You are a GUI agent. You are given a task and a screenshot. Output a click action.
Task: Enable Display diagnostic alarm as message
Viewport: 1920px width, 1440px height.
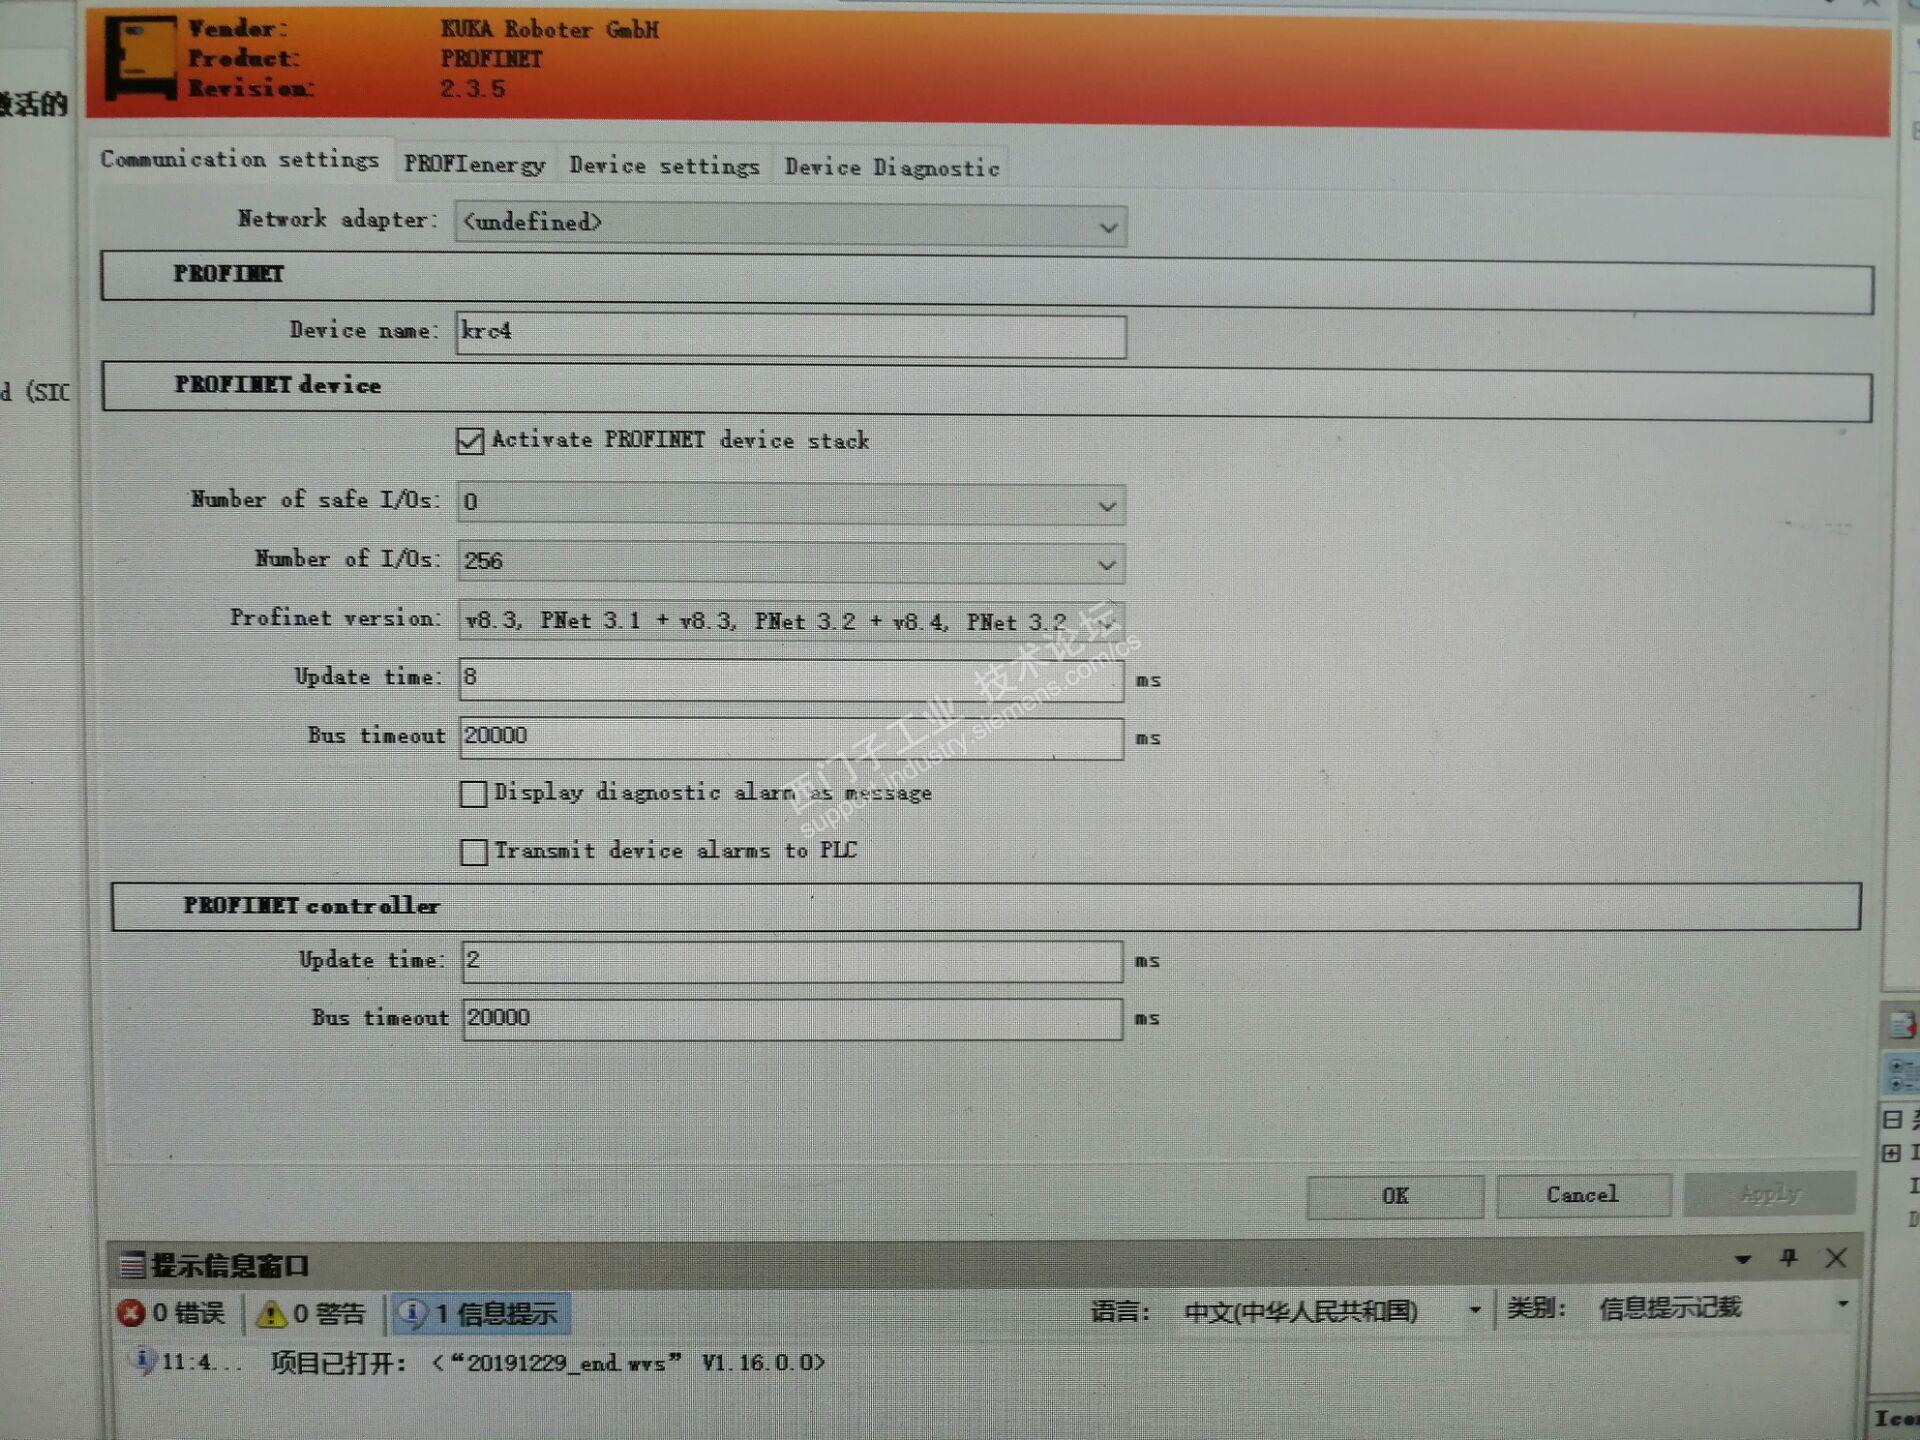tap(473, 794)
